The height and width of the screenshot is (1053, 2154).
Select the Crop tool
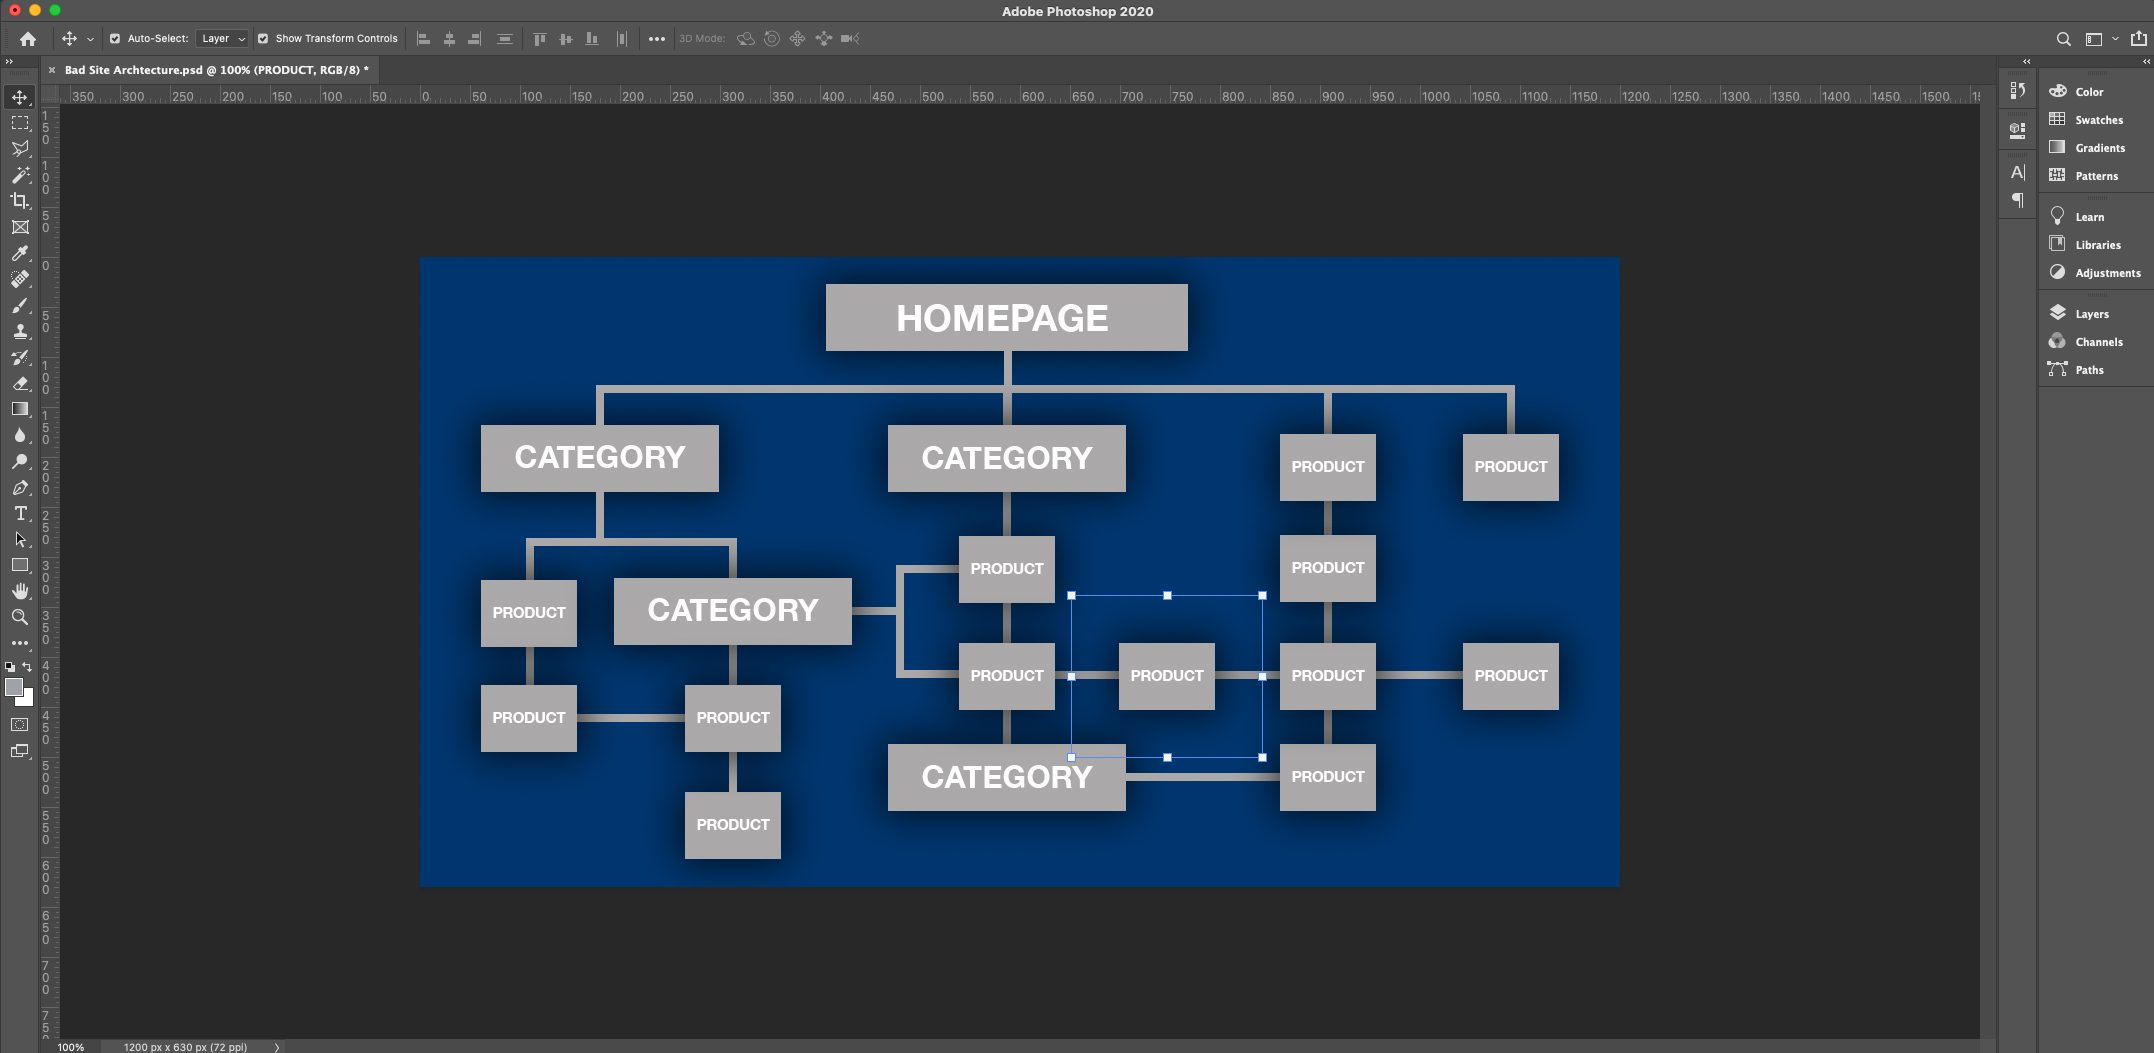(20, 201)
